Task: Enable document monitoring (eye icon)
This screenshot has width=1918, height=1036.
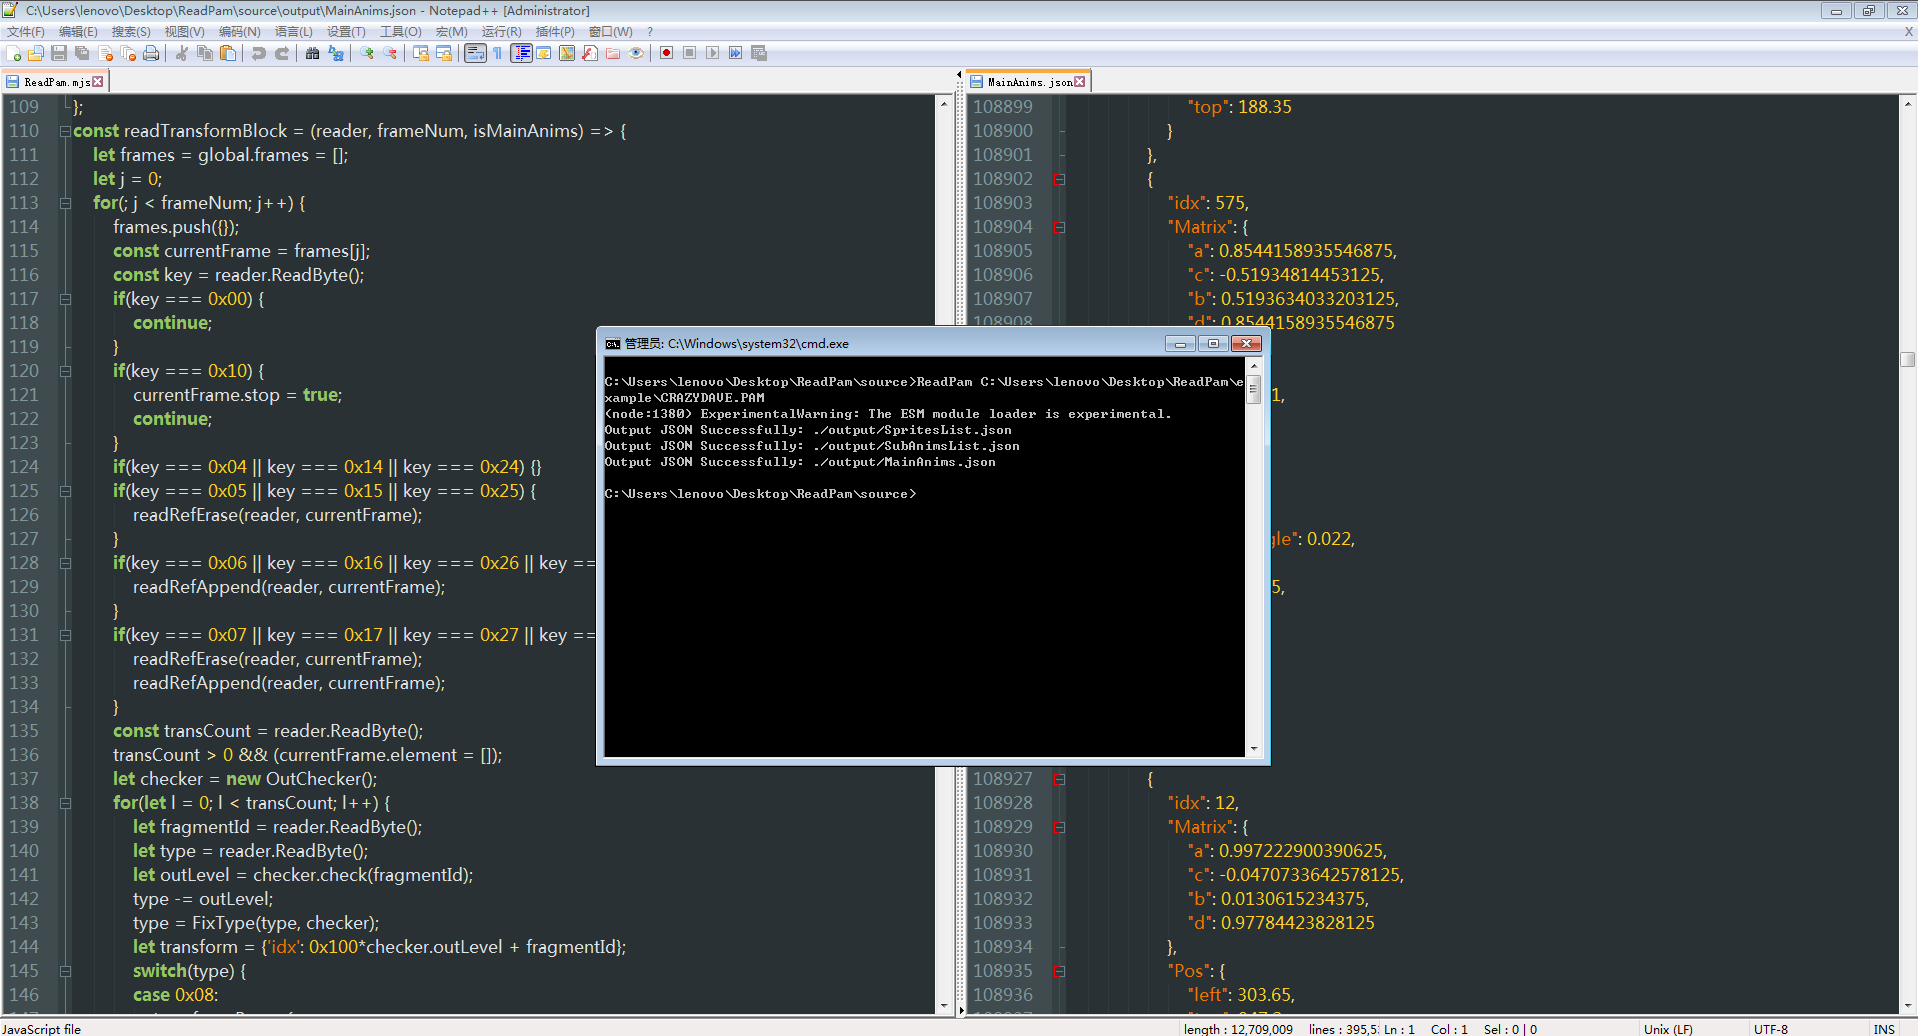Action: (x=637, y=54)
